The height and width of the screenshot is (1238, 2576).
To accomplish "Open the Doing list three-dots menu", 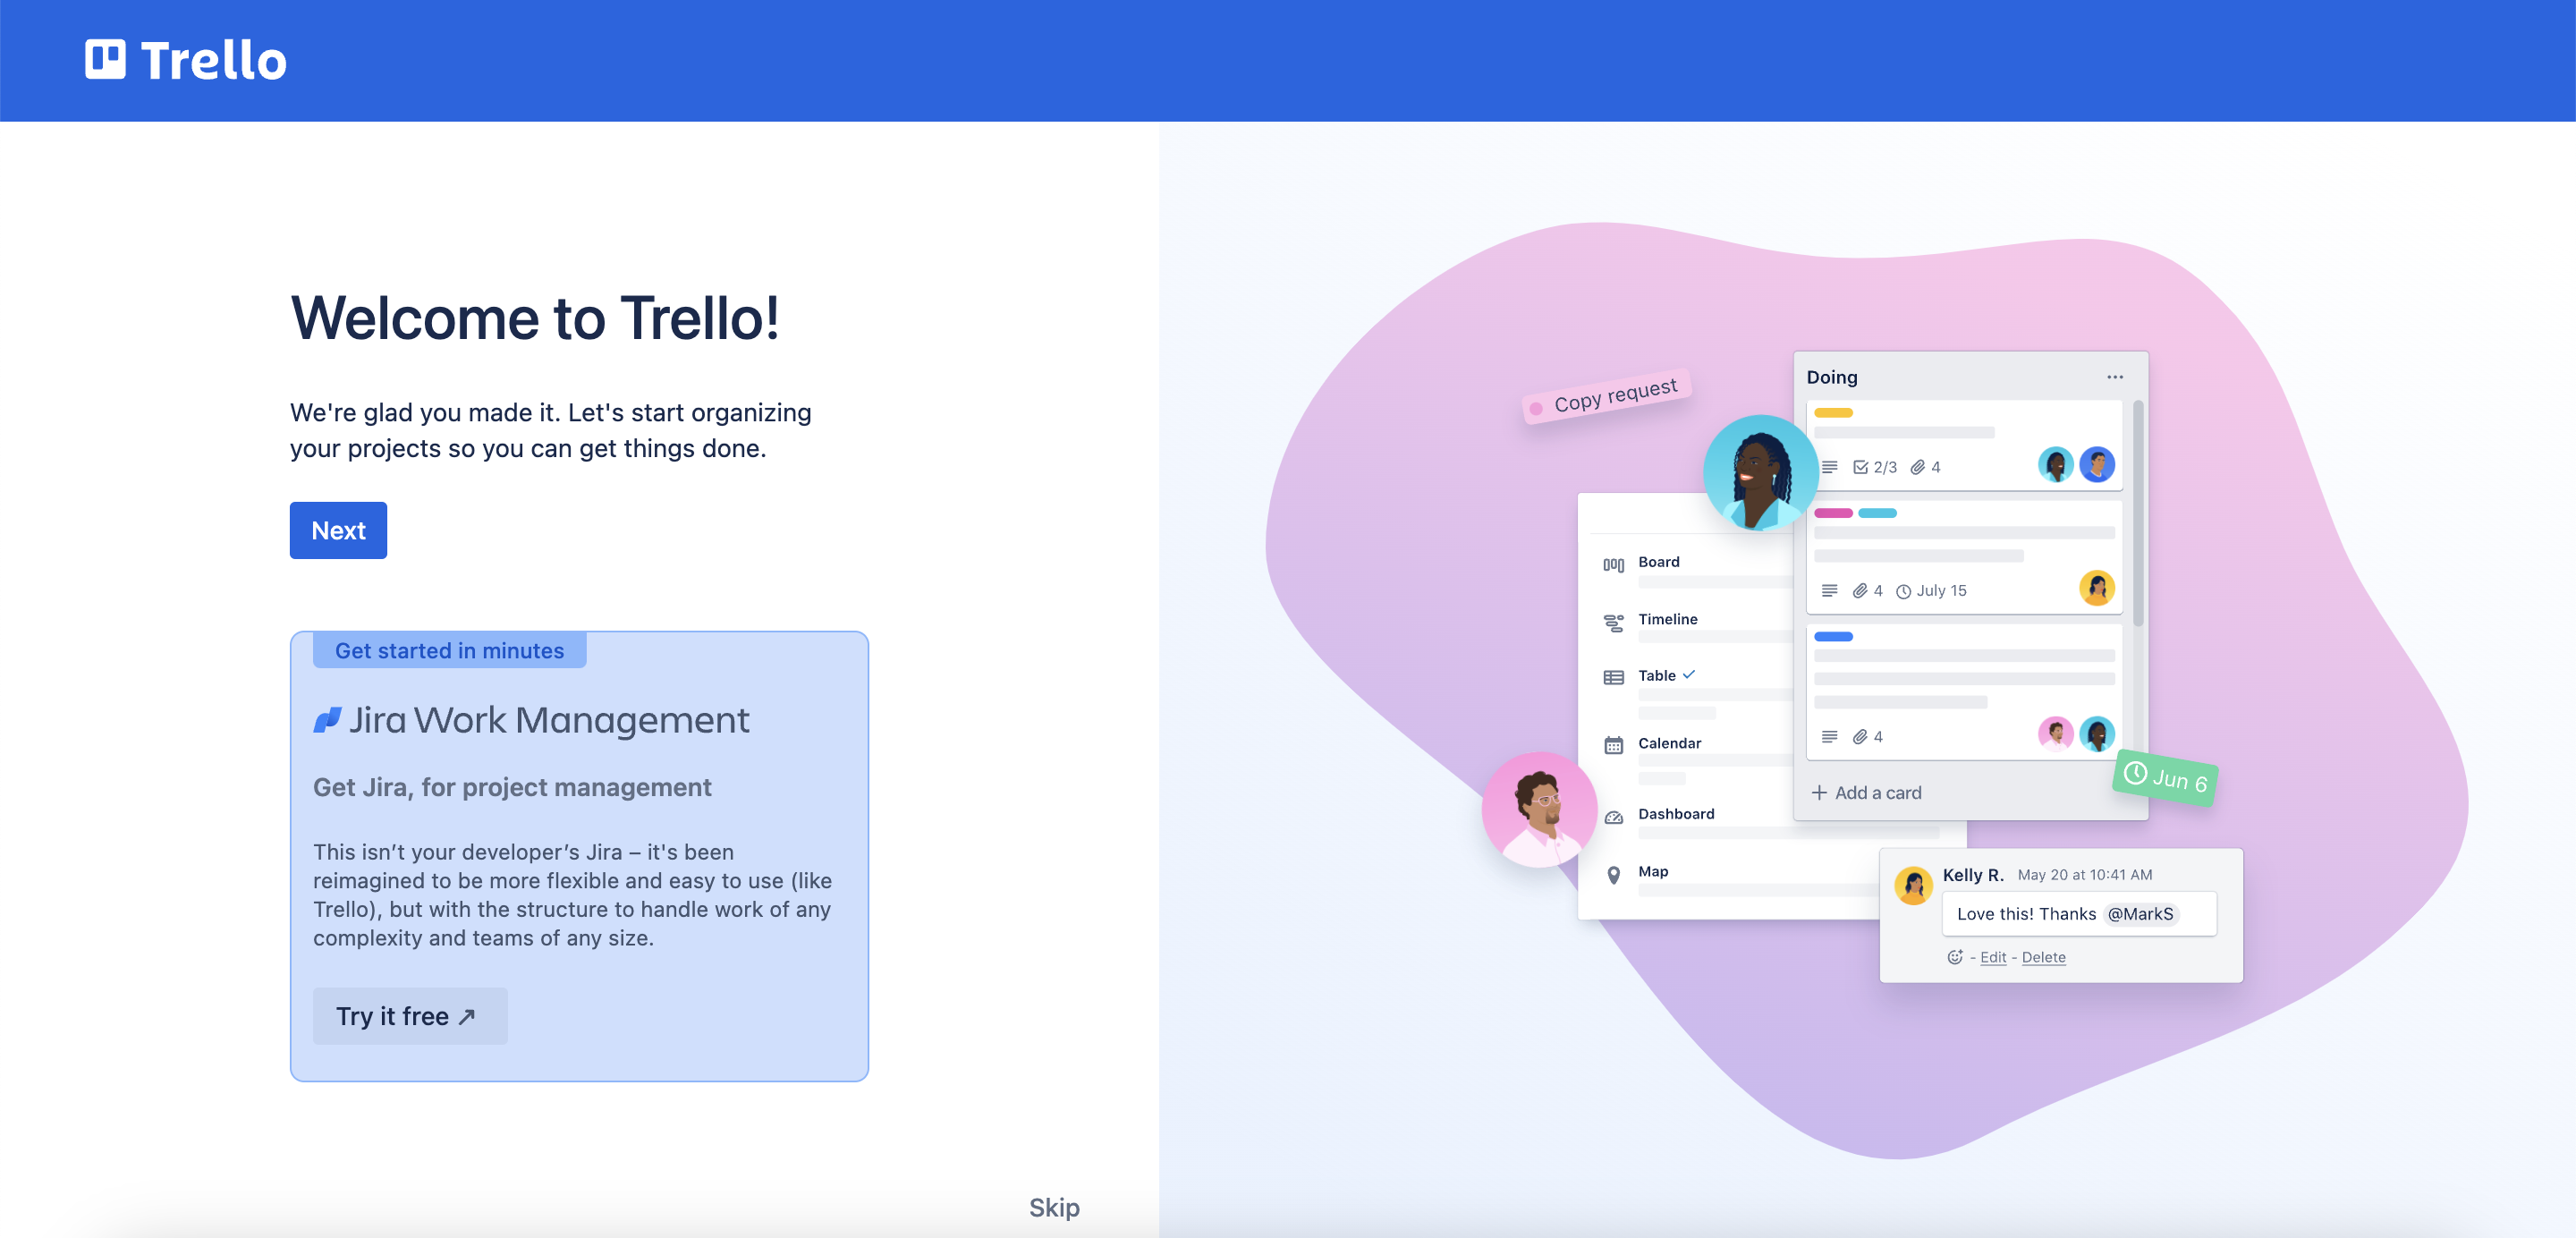I will click(2114, 377).
